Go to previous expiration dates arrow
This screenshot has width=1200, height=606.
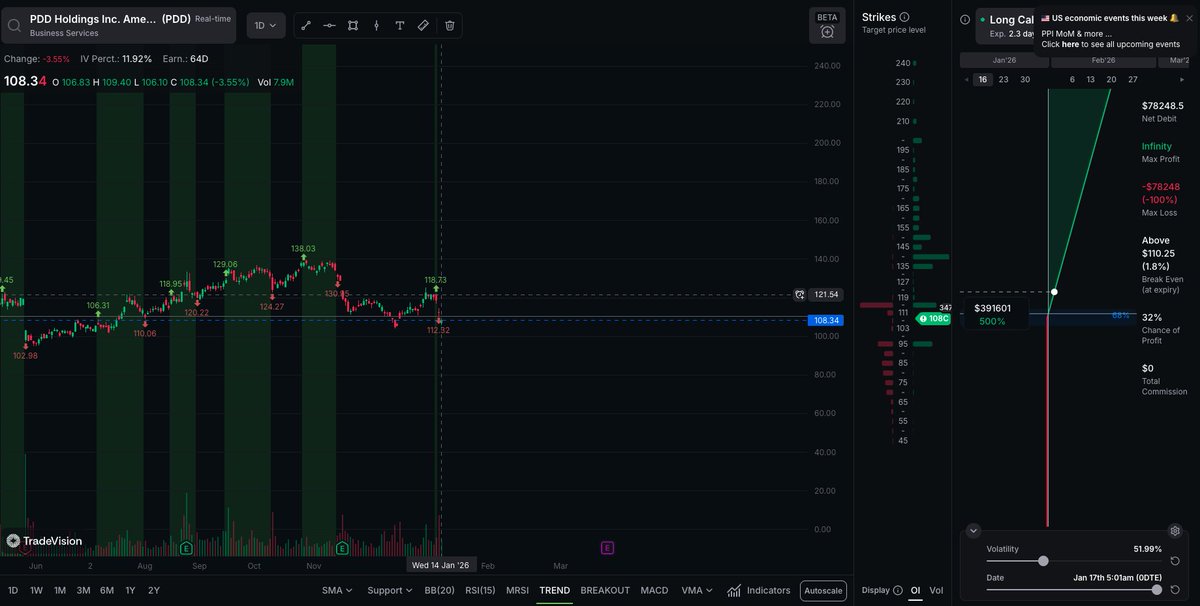tap(967, 79)
